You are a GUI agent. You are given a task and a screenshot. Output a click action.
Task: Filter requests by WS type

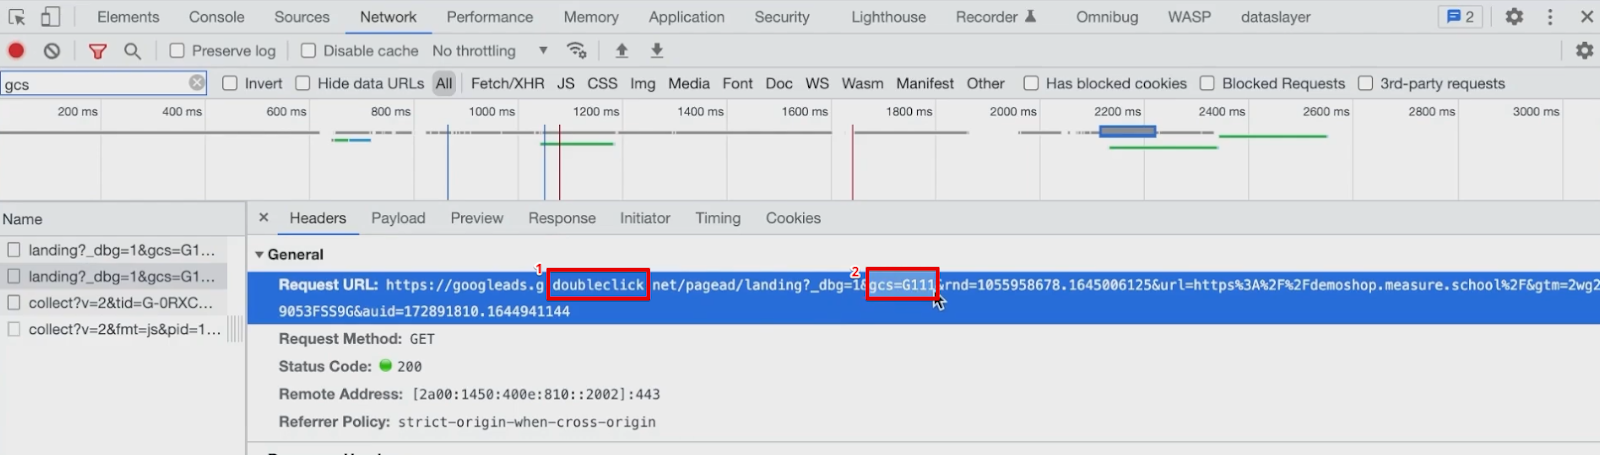(x=817, y=83)
